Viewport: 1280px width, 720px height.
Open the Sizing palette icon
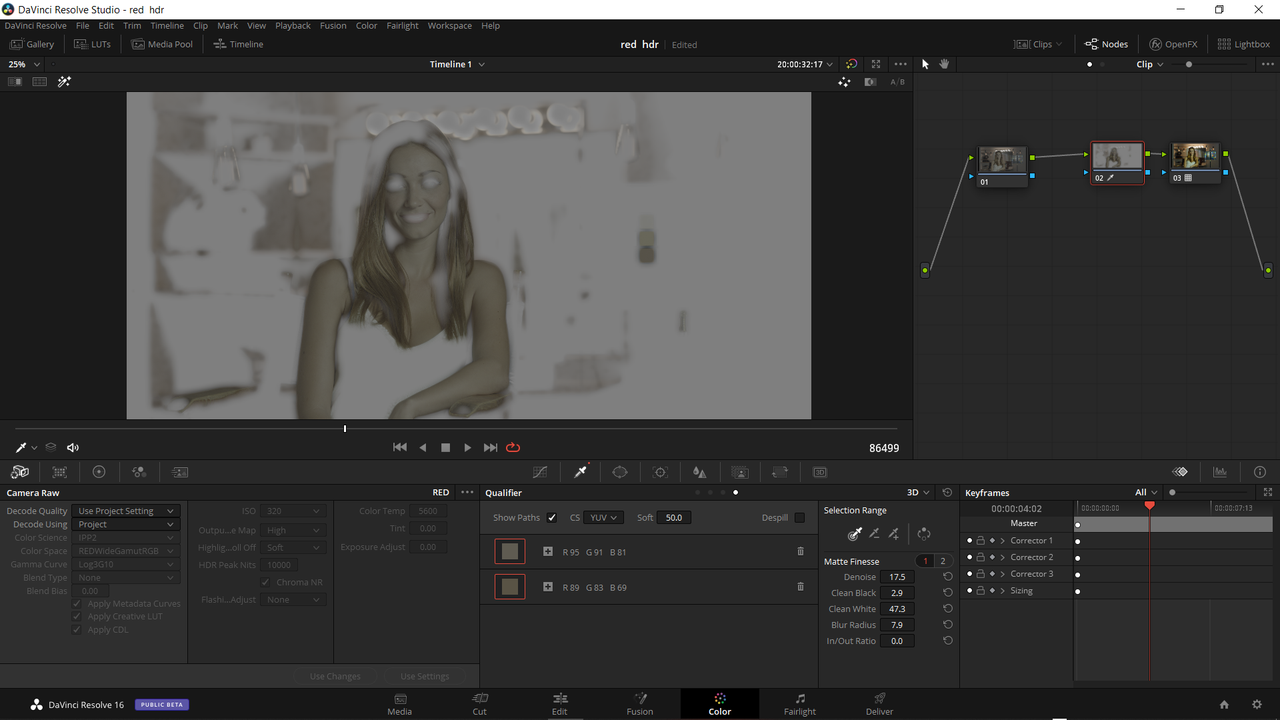pos(780,472)
